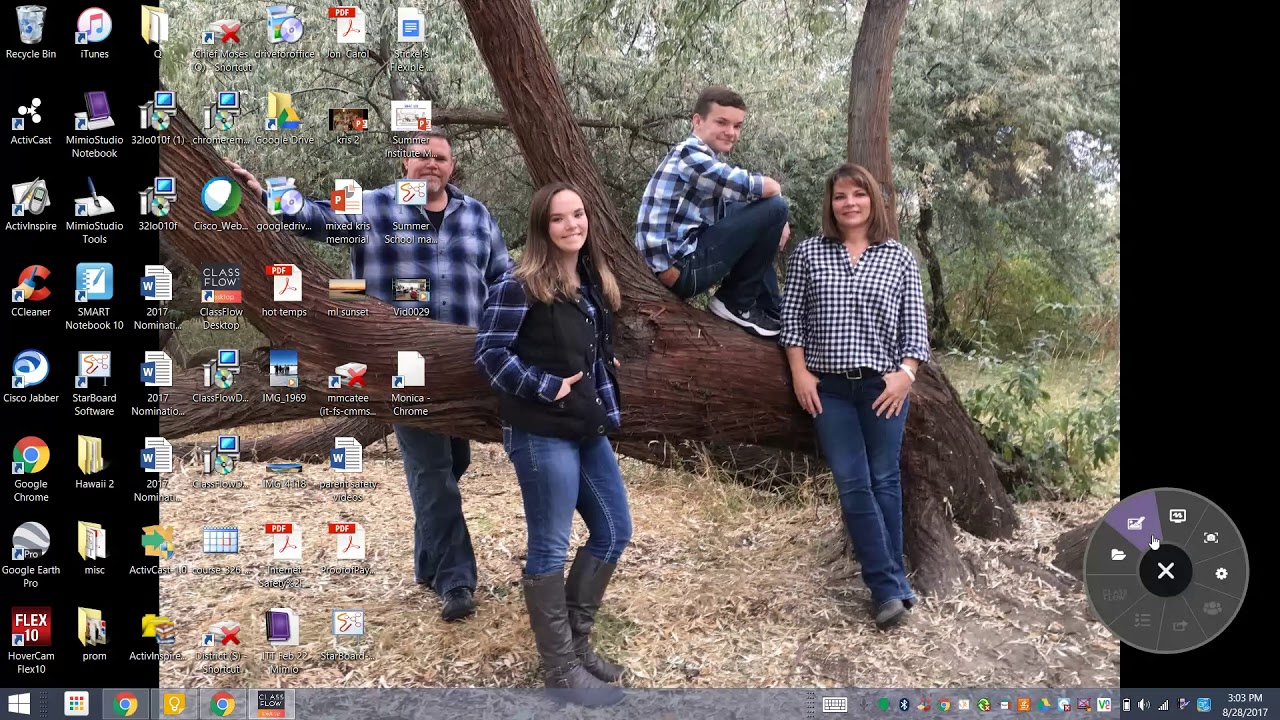Open MimioStudio Tools shortcut

tap(94, 211)
